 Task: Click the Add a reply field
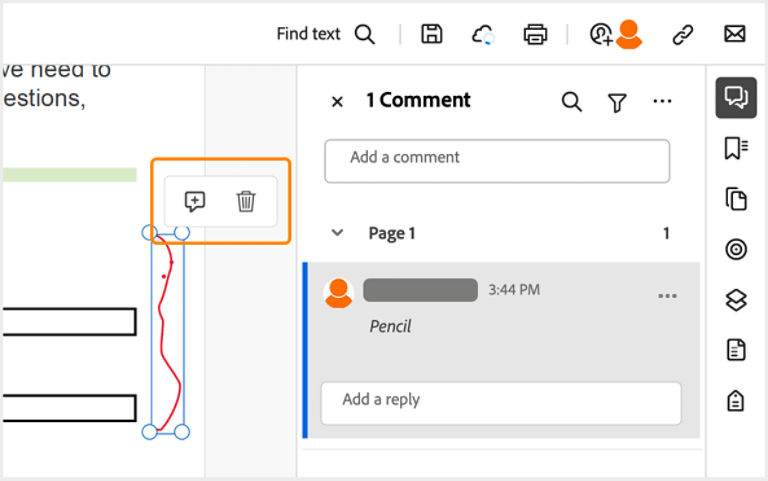tap(501, 403)
